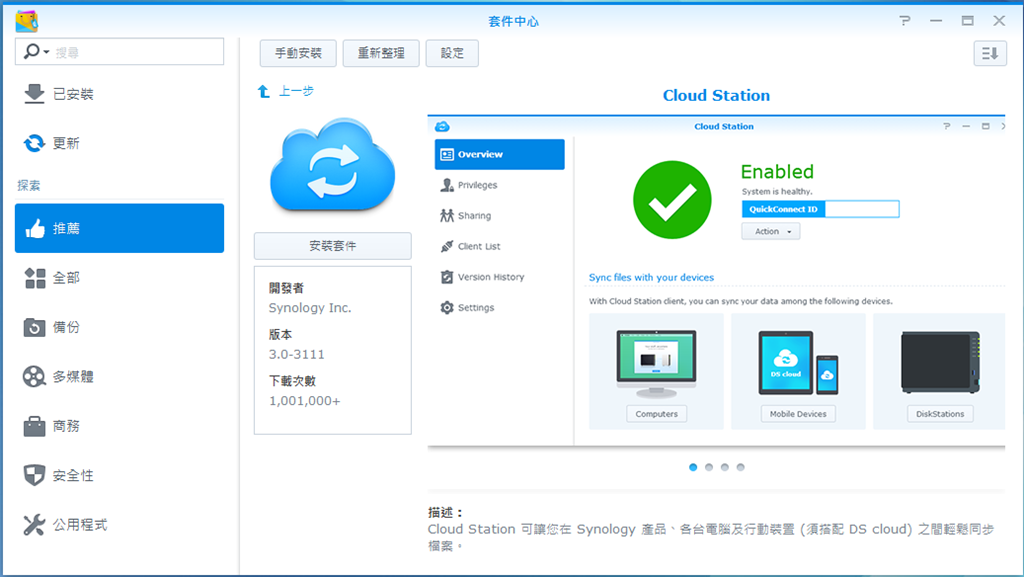
Task: Select the 推薦 recommended category
Action: [x=119, y=228]
